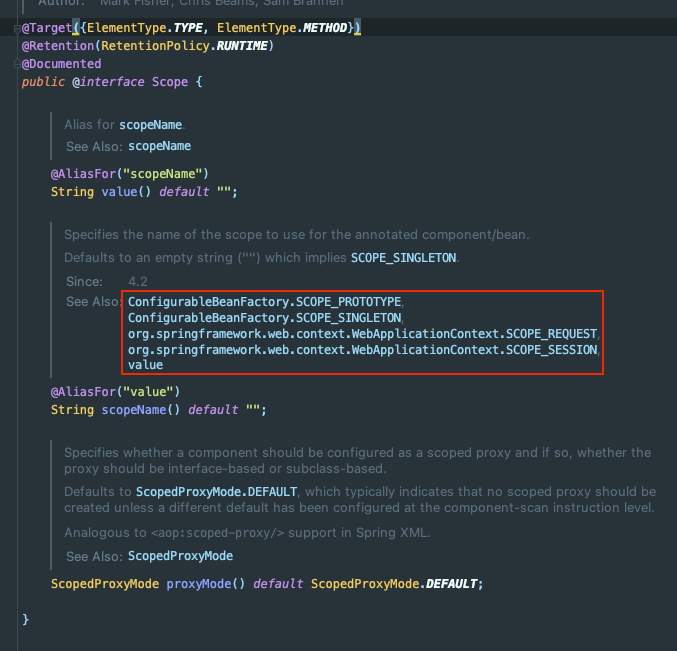The image size is (677, 651).
Task: Click the 'Since: 4.2' version value
Action: [x=138, y=281]
